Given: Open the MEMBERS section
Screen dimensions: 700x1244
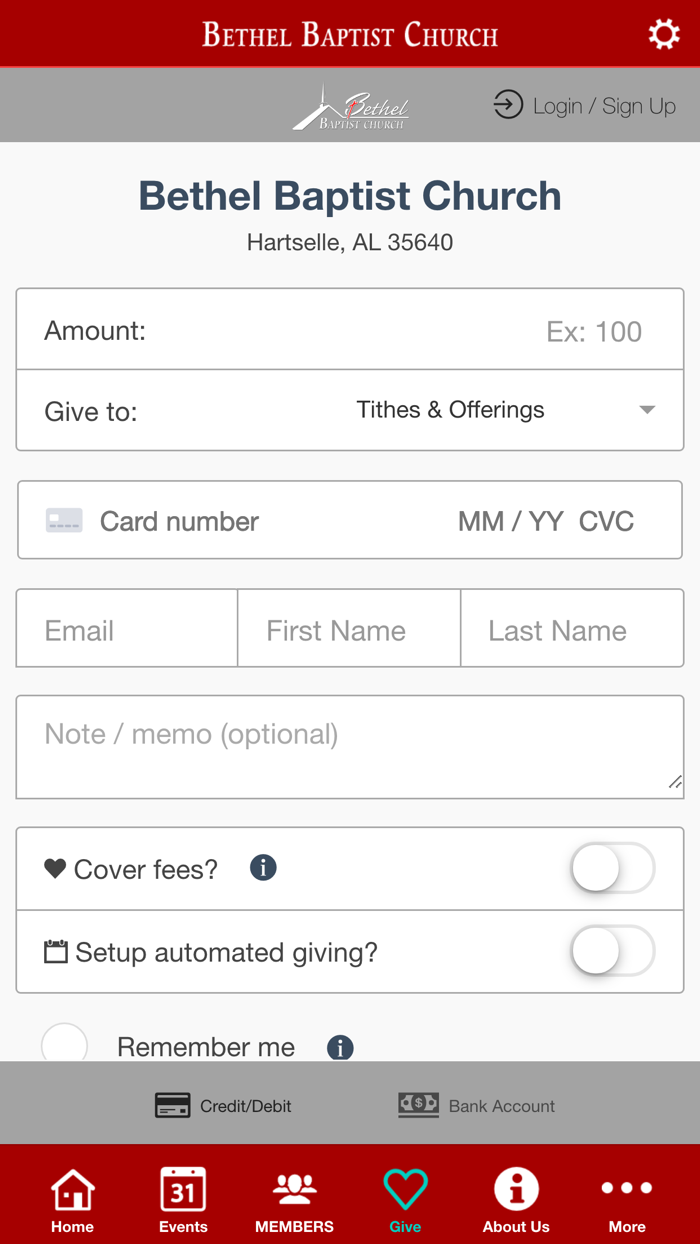Looking at the screenshot, I should coord(294,1201).
